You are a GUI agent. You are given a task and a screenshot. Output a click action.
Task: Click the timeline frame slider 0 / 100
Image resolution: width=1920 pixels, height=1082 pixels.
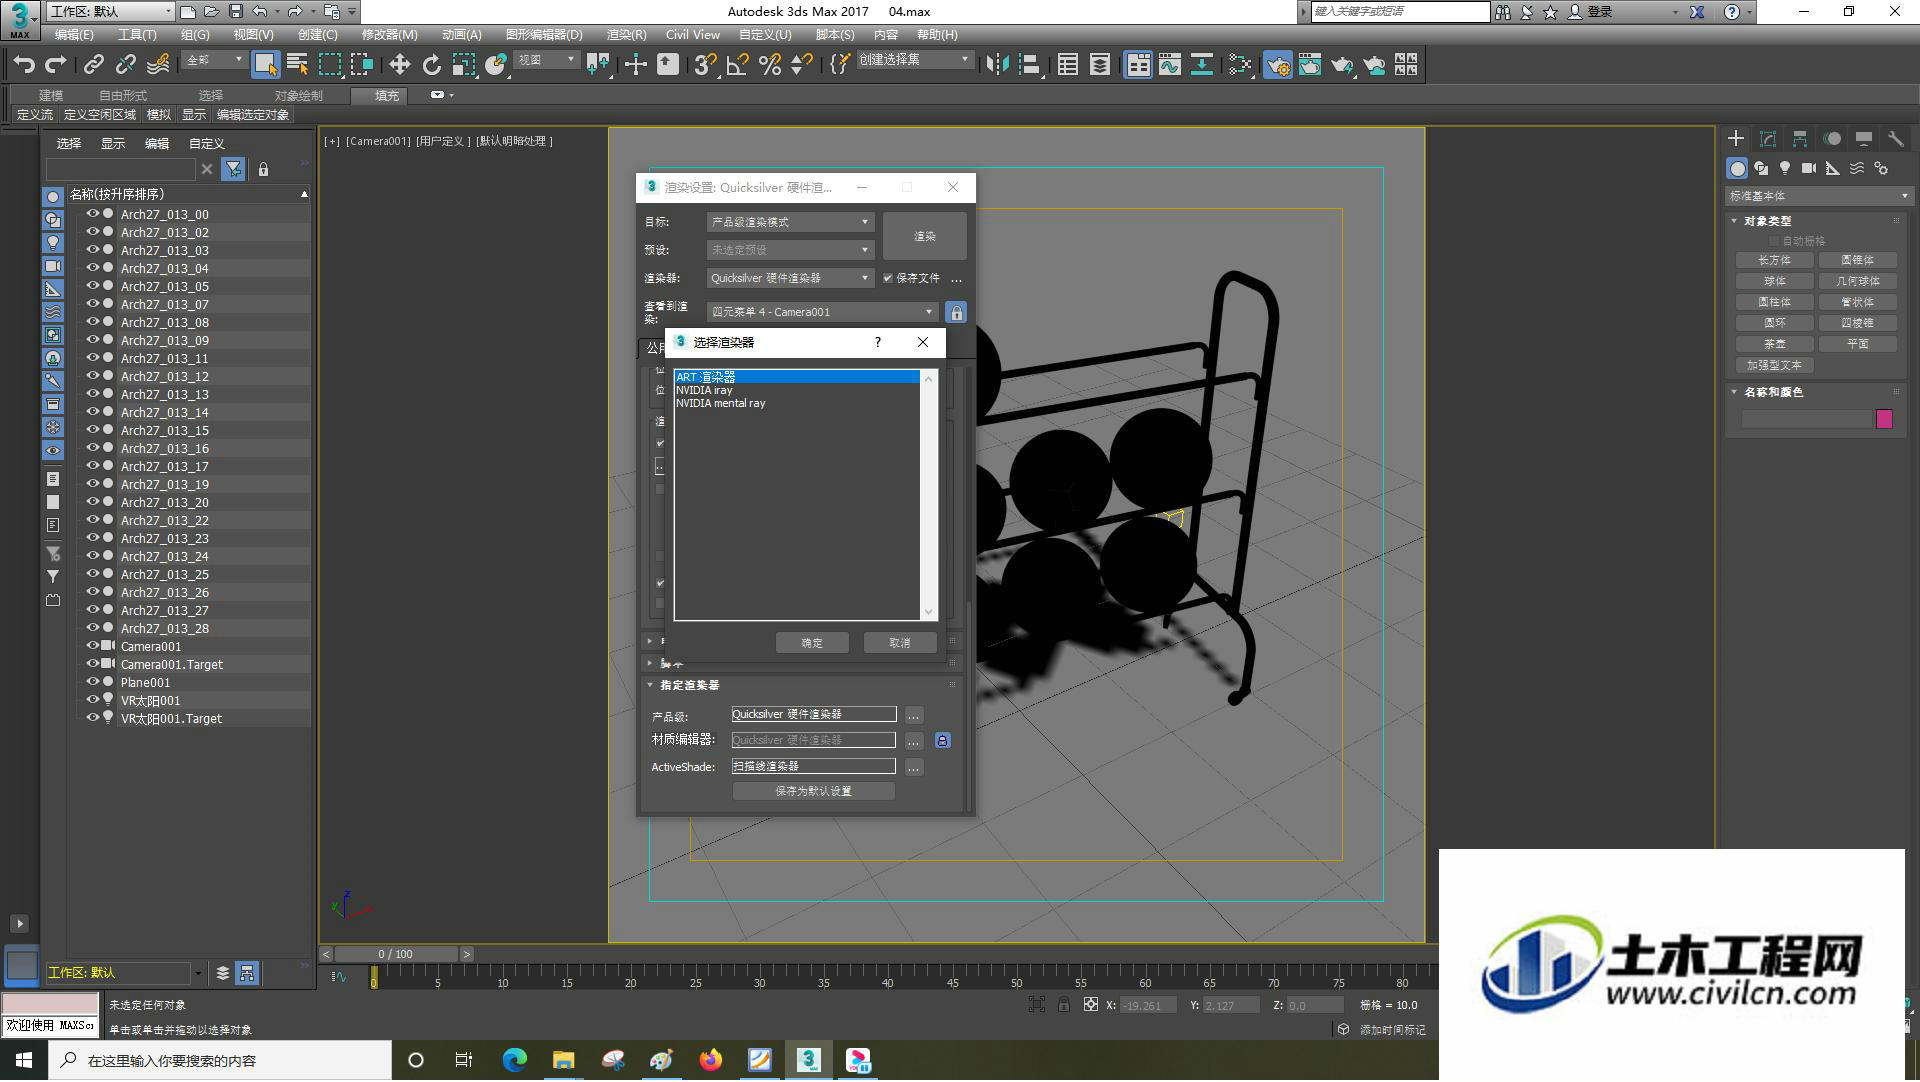(x=396, y=955)
